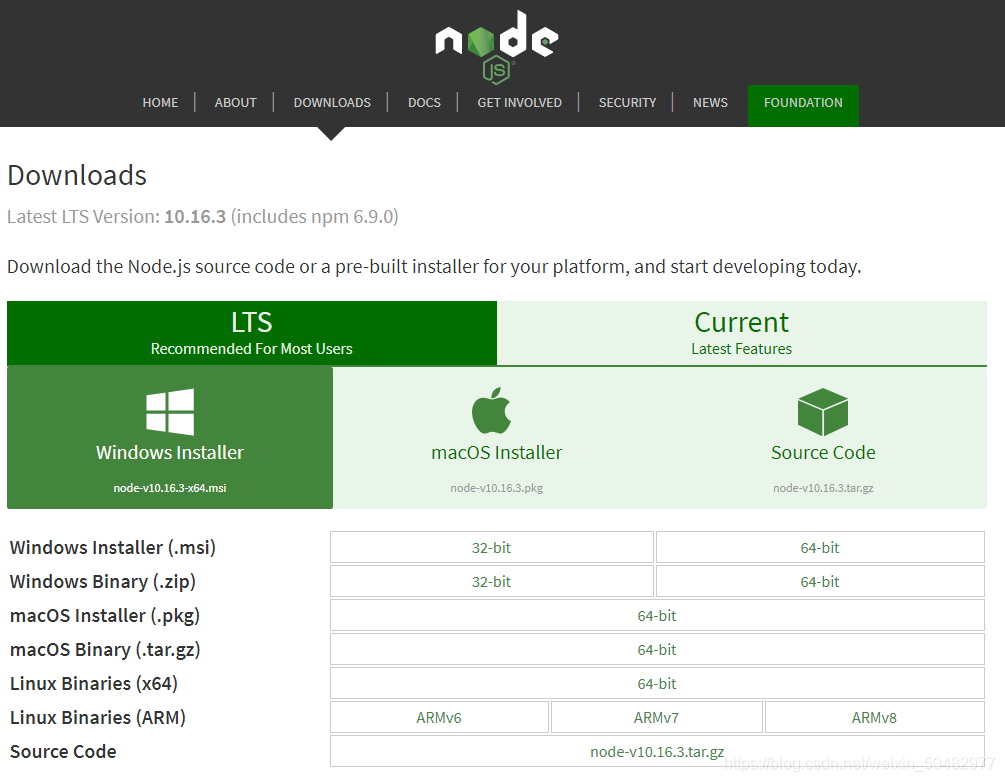Viewport: 1005px width, 782px height.
Task: Download ARMv8 Linux Binaries
Action: click(x=874, y=717)
